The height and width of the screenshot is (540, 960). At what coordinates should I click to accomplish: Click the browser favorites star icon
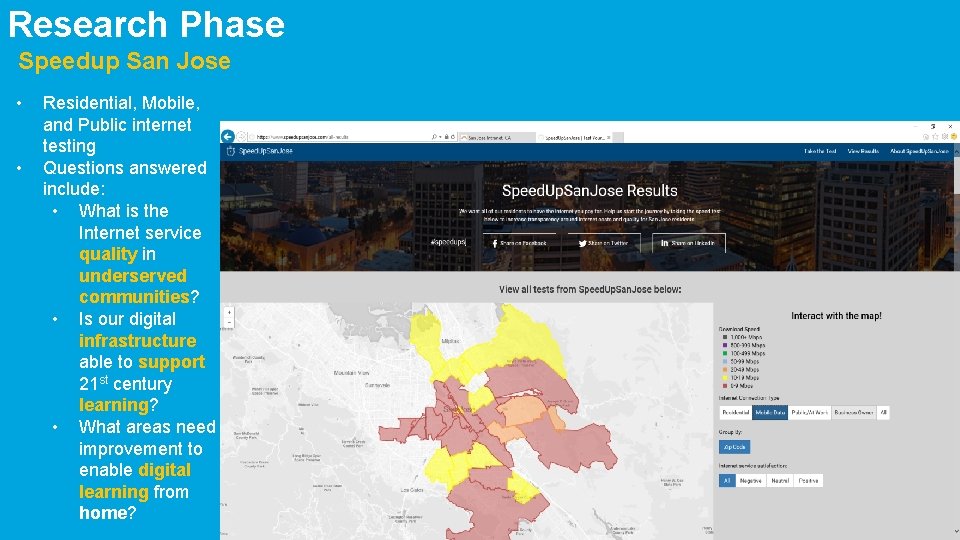tap(935, 137)
